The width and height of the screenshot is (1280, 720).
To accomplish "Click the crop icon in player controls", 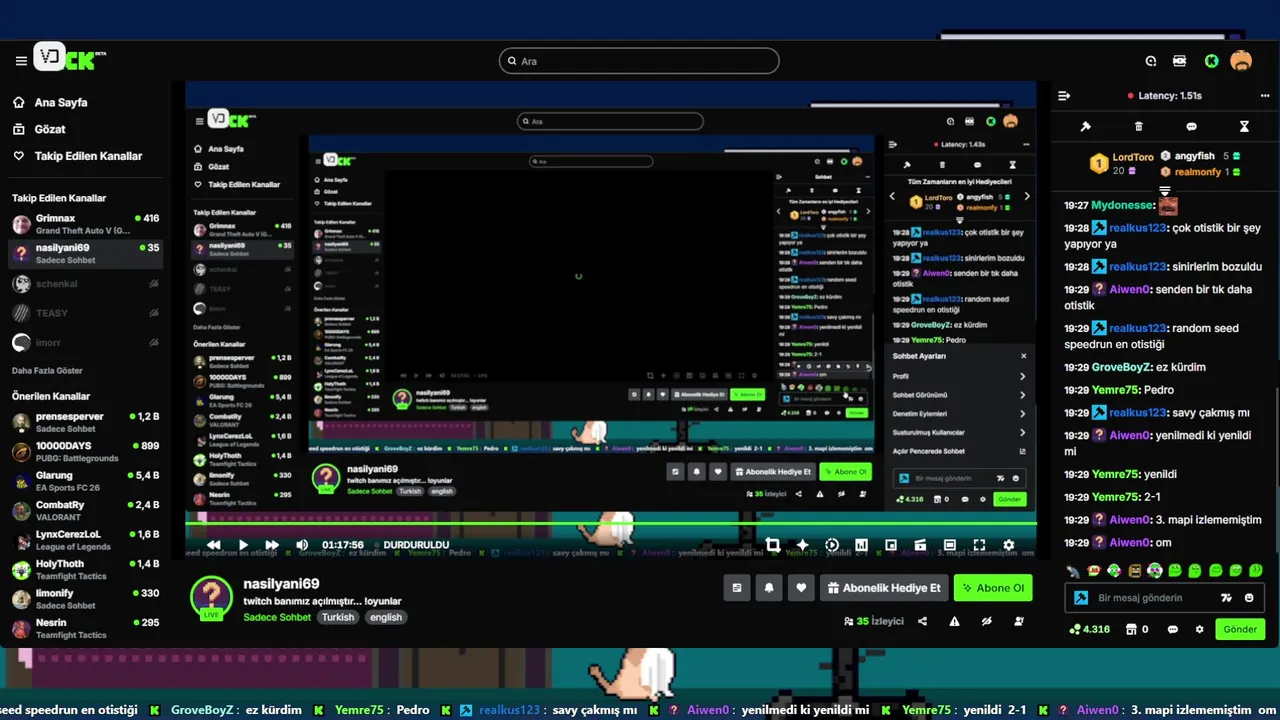I will click(773, 545).
